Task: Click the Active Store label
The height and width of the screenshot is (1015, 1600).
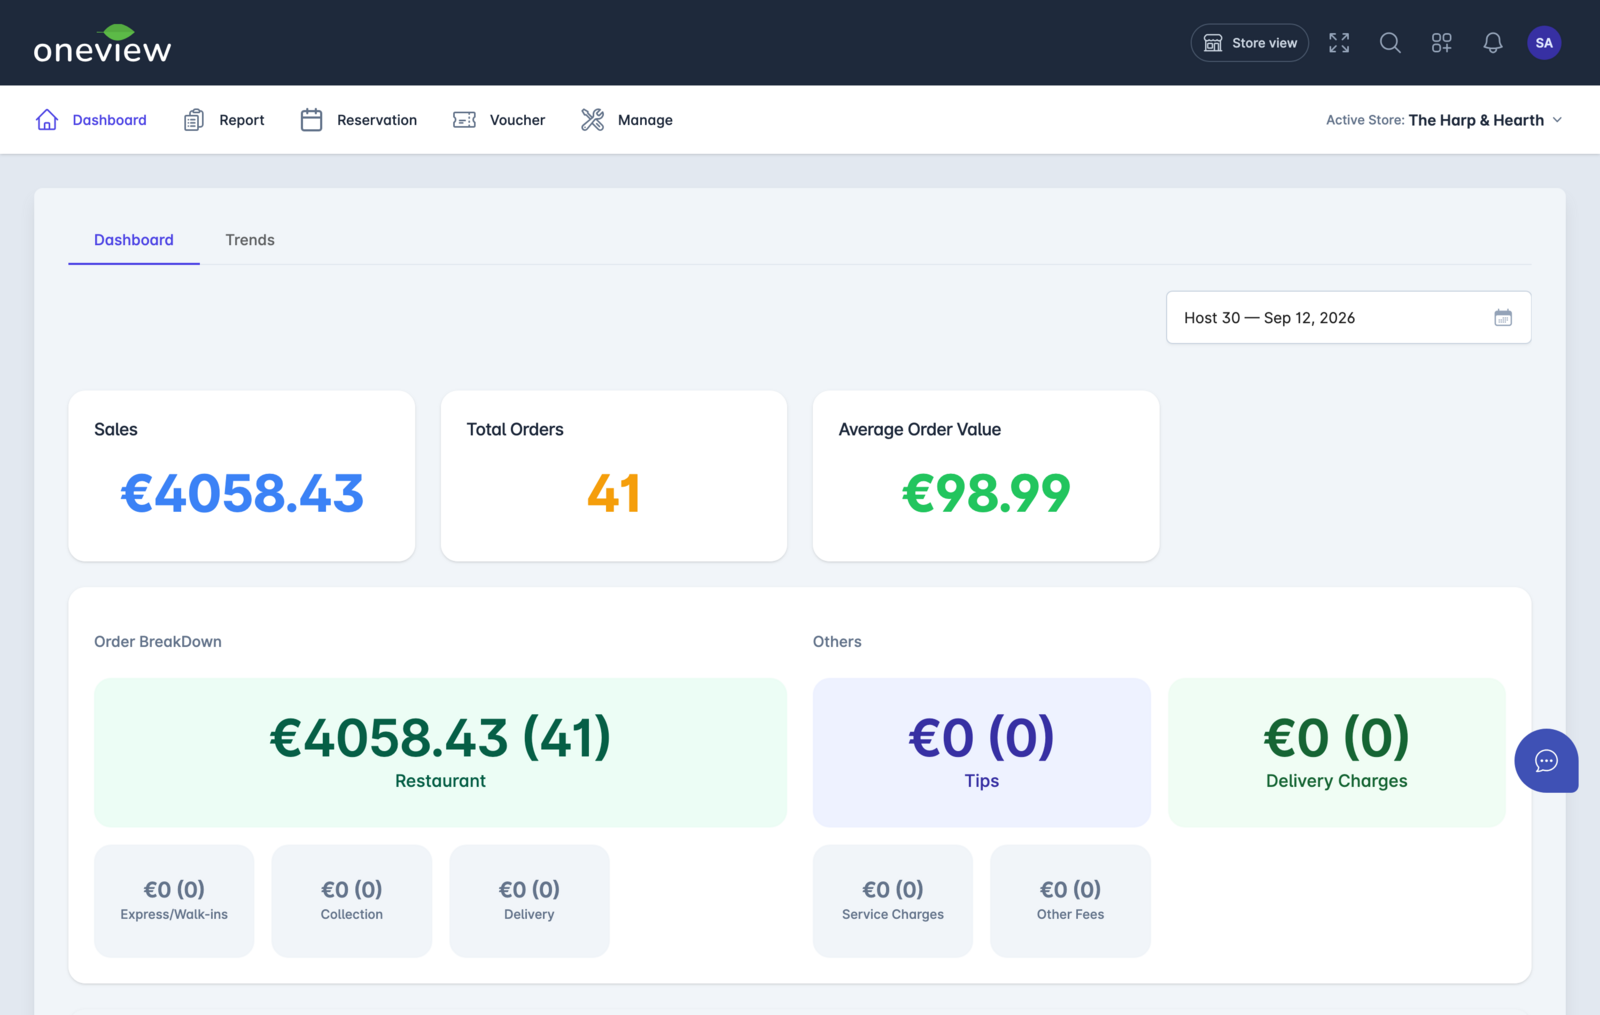Action: pos(1365,120)
